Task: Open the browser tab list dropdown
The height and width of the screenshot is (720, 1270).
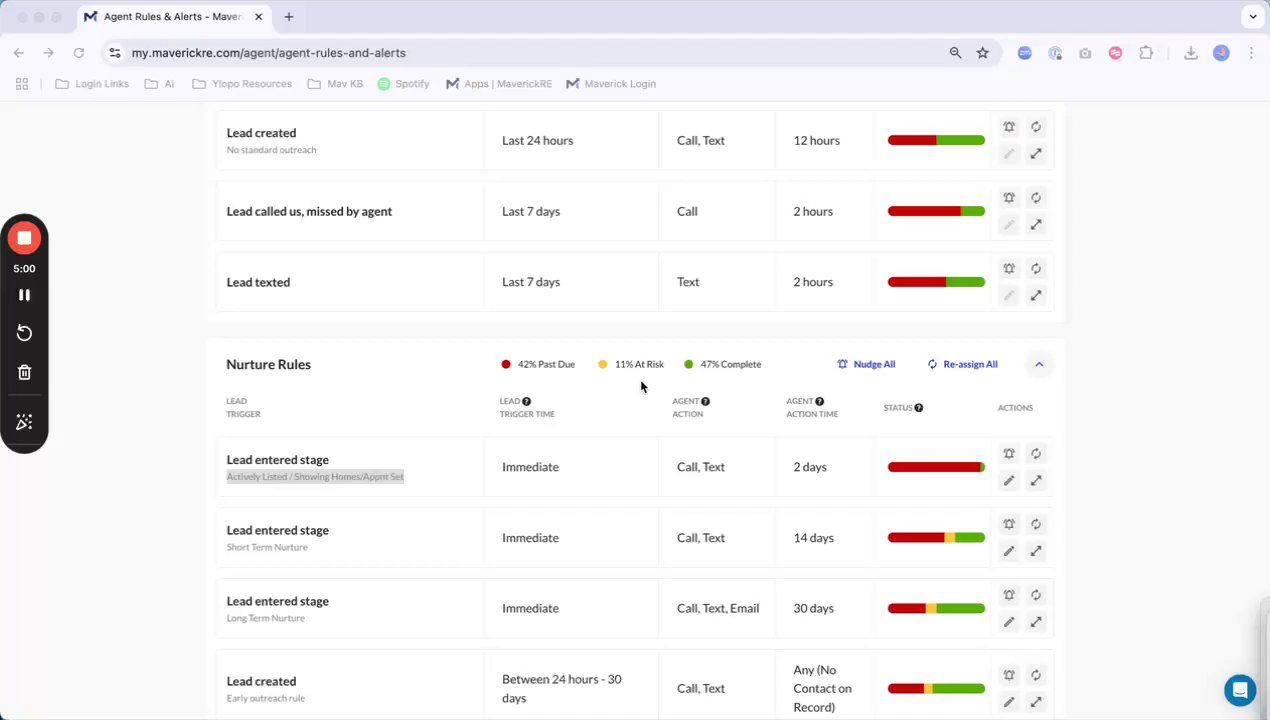Action: 1253,17
